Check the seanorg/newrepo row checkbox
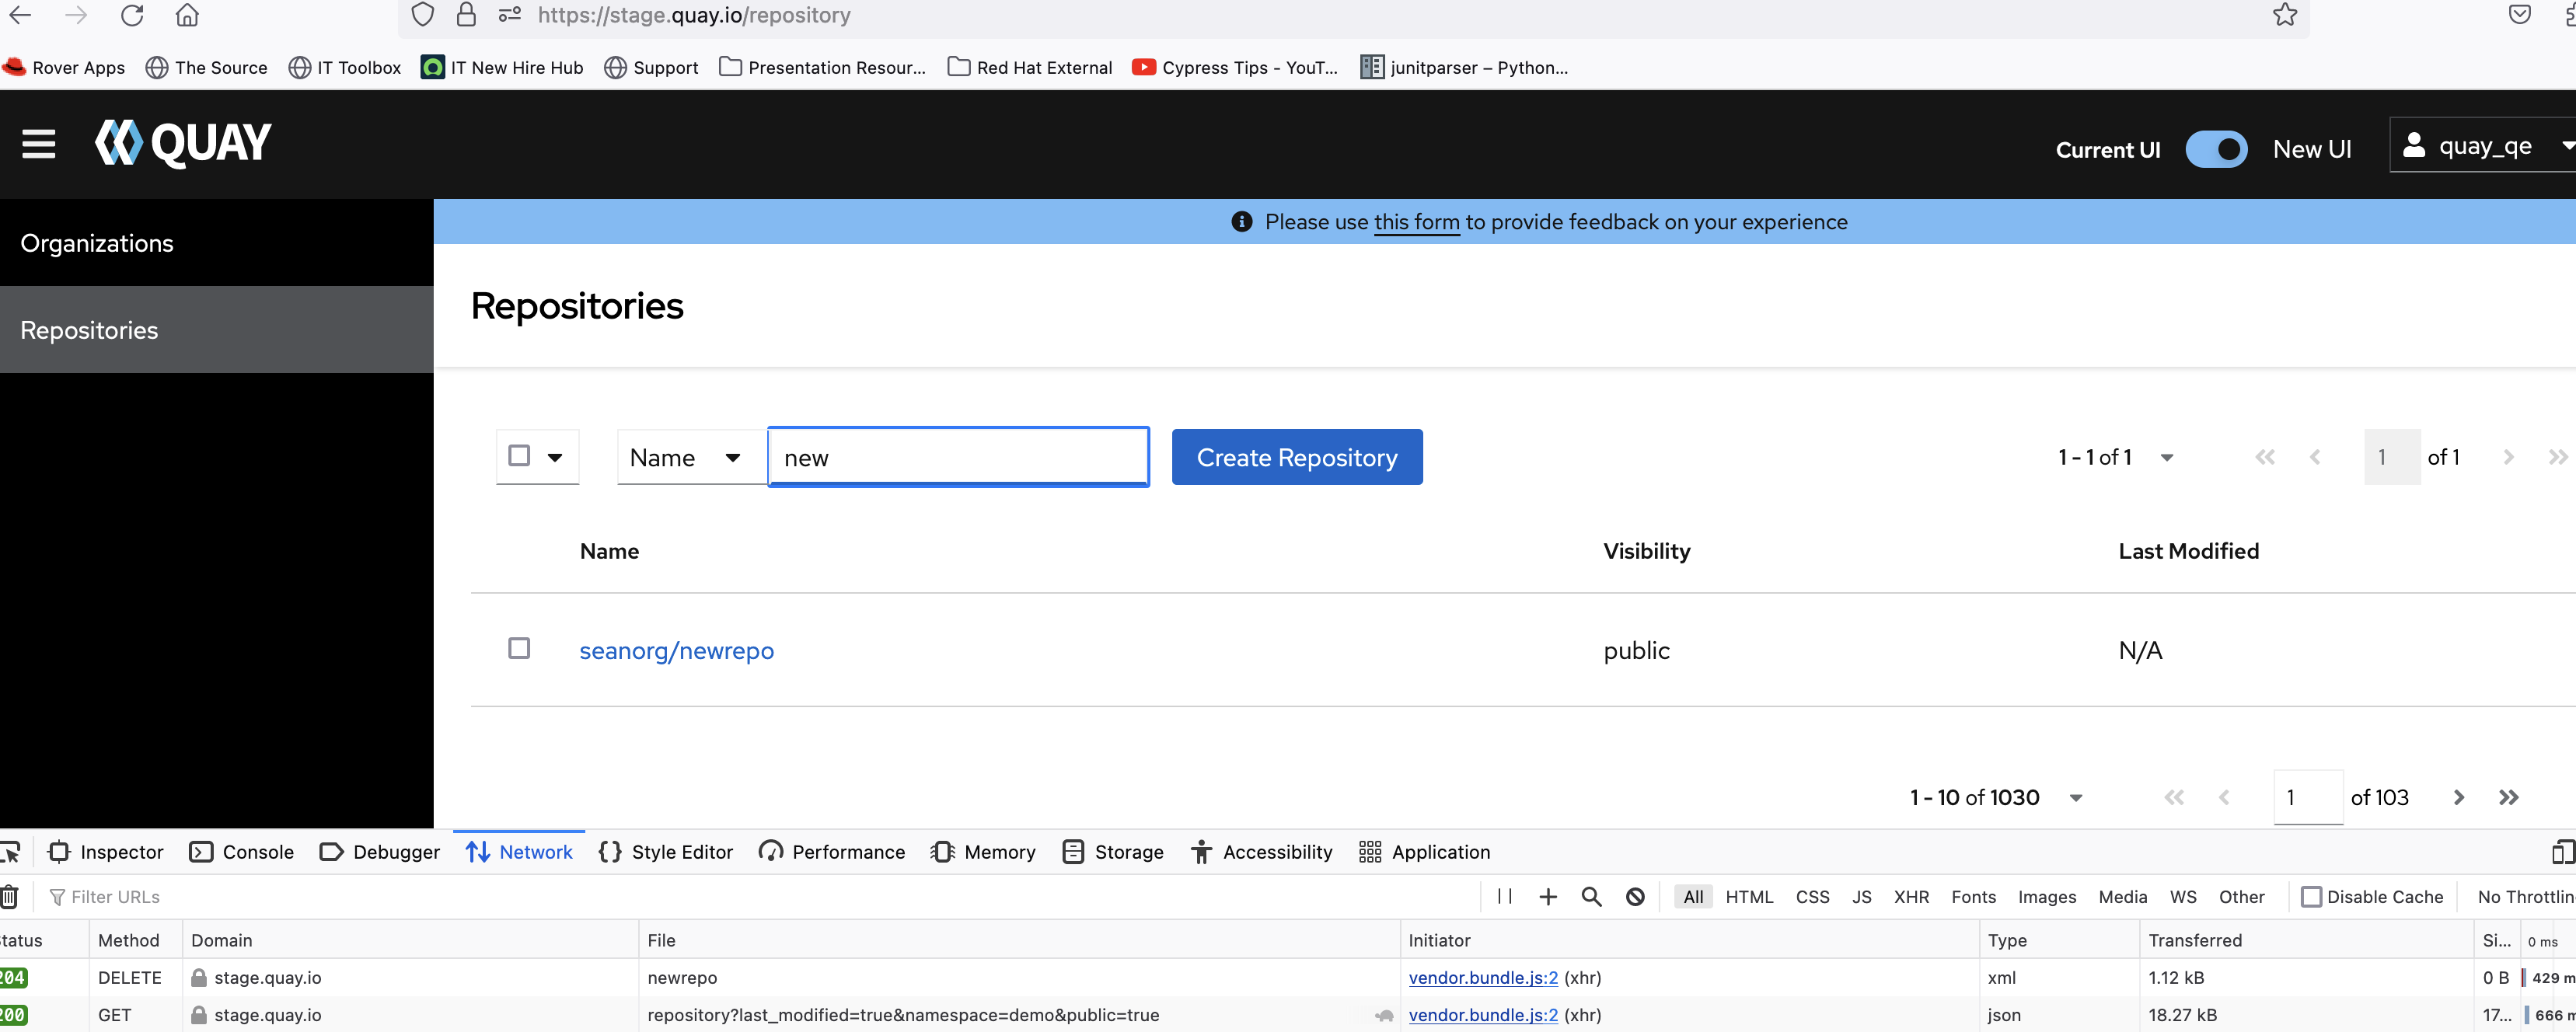Image resolution: width=2576 pixels, height=1032 pixels. point(519,649)
